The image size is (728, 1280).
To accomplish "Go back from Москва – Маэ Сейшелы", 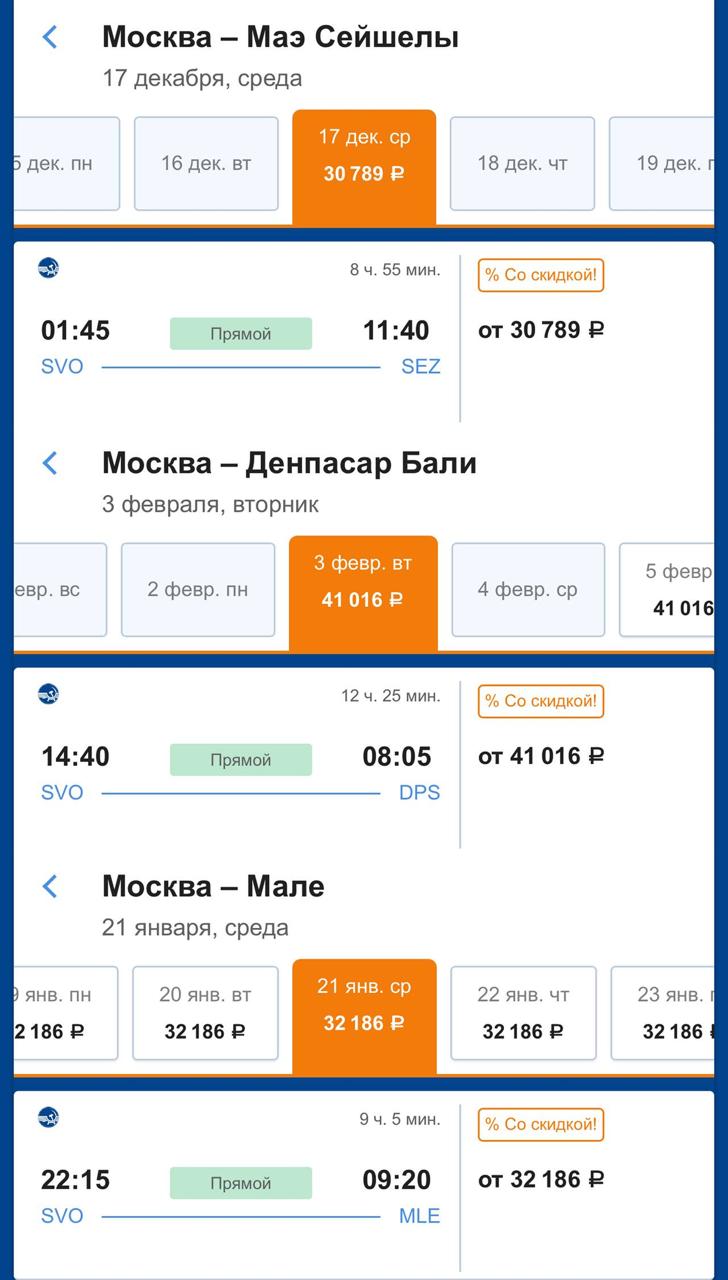I will pos(50,38).
